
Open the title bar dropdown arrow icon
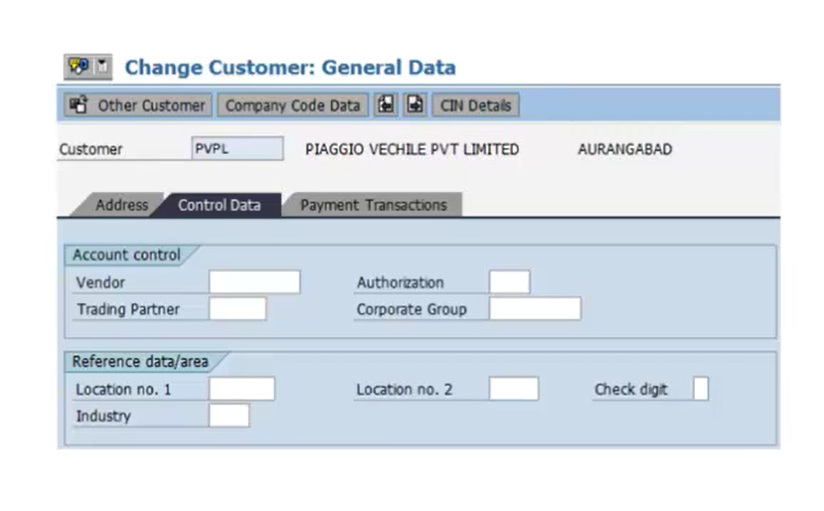coord(102,67)
